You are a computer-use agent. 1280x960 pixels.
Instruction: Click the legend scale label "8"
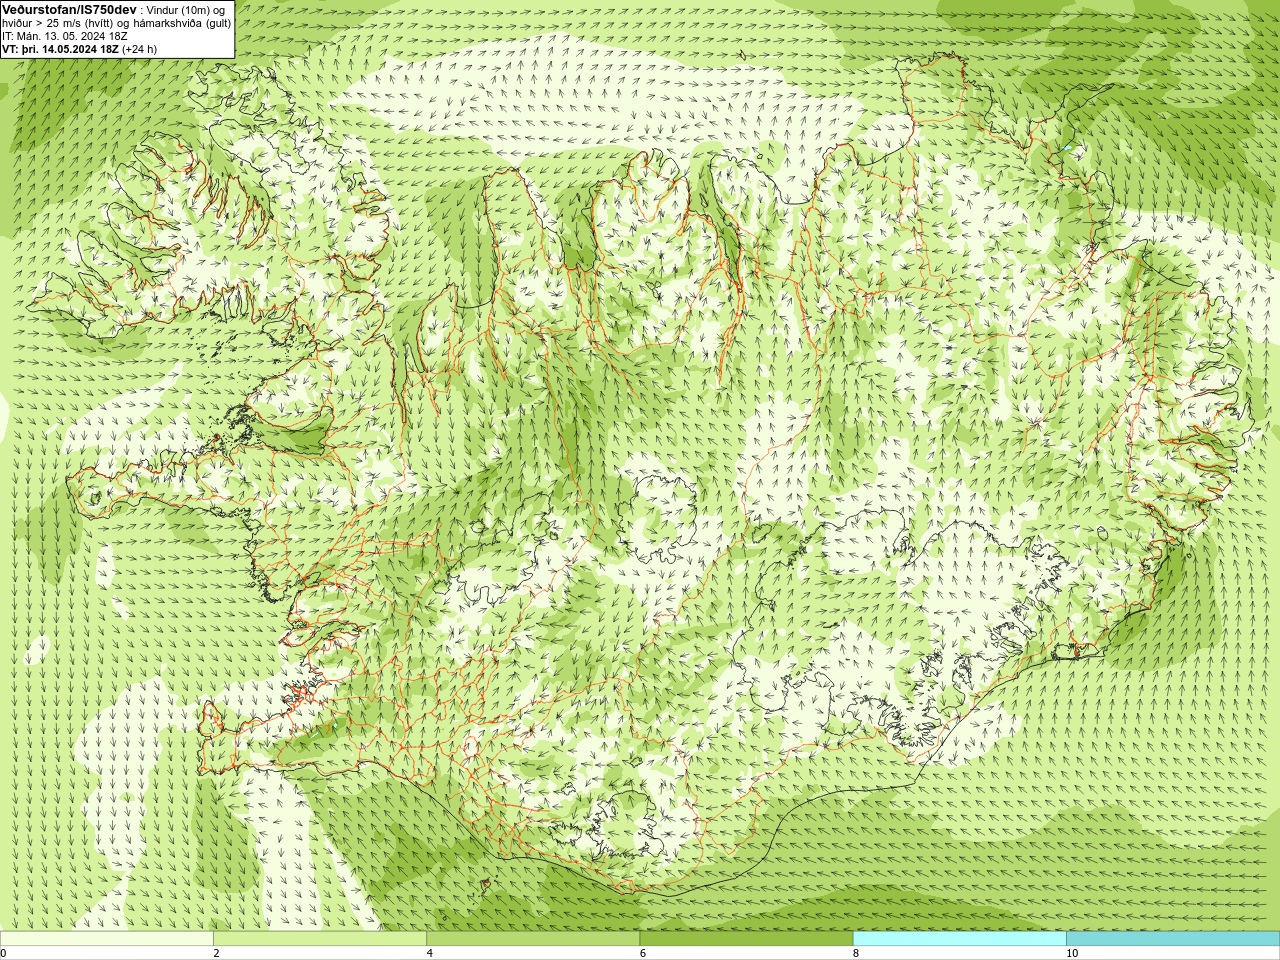pos(856,953)
